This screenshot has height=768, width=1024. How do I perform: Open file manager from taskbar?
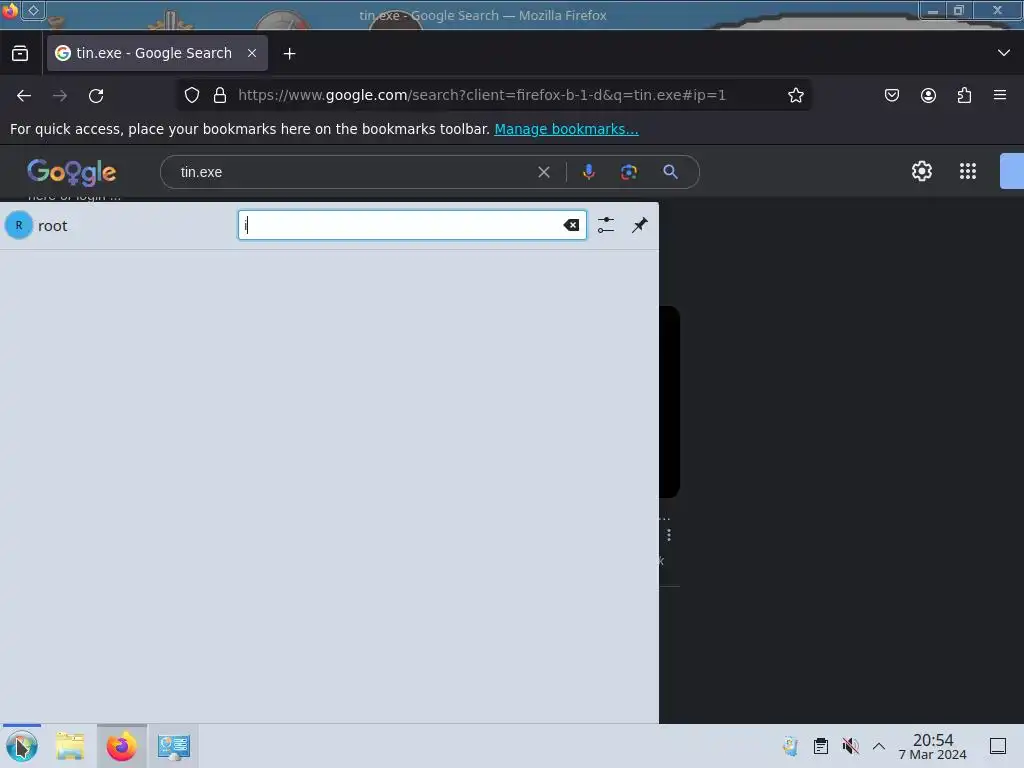tap(71, 746)
